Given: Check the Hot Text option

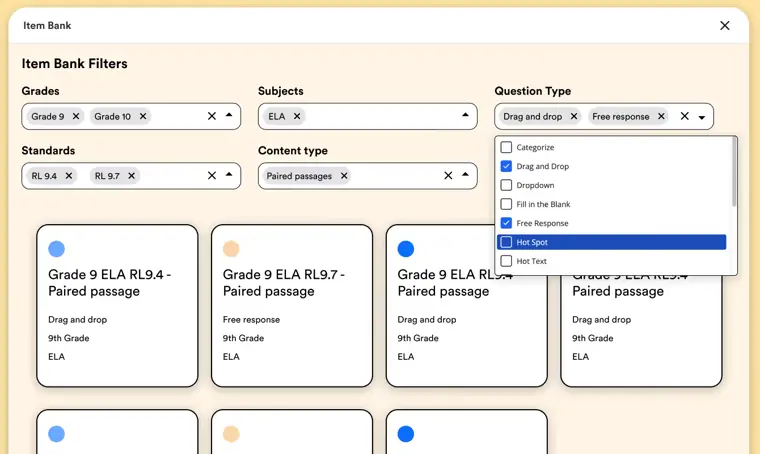Looking at the screenshot, I should pos(506,261).
